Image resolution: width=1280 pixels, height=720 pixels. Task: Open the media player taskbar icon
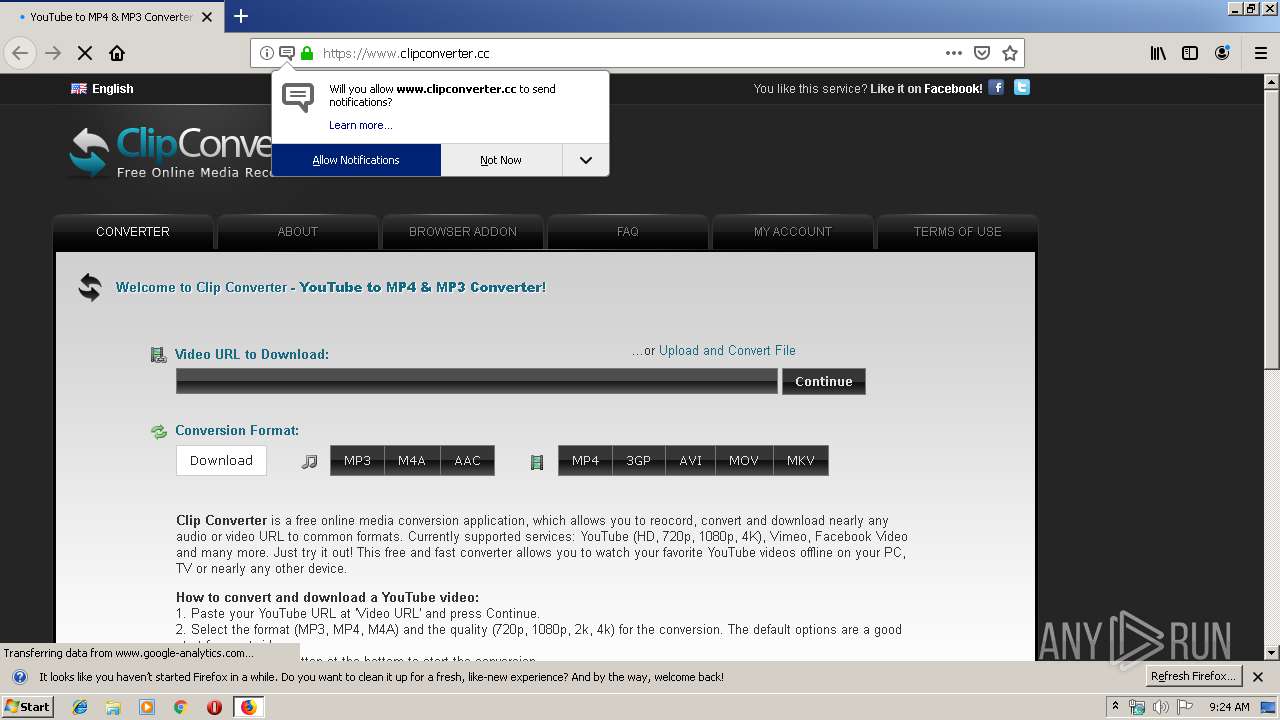(147, 707)
